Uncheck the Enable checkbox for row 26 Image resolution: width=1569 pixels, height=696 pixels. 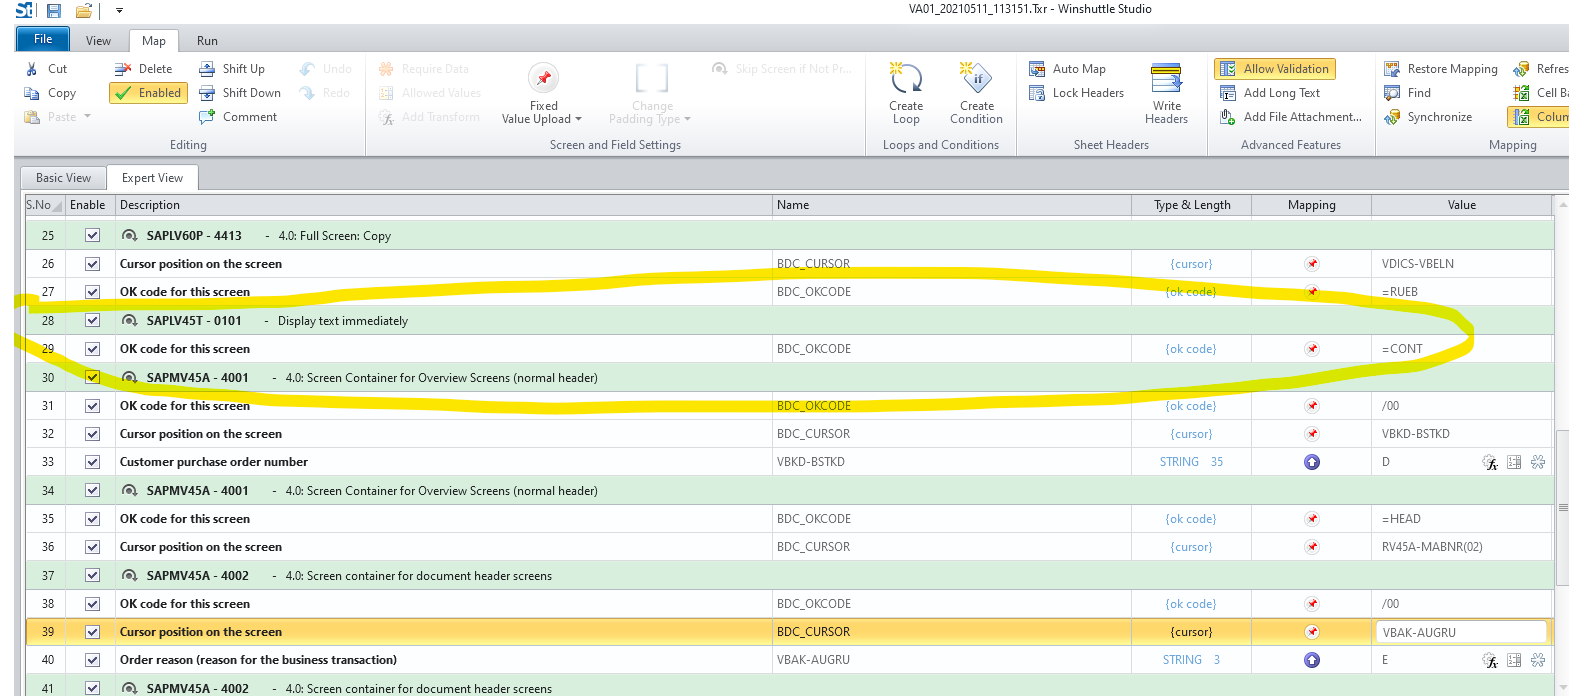click(x=93, y=264)
